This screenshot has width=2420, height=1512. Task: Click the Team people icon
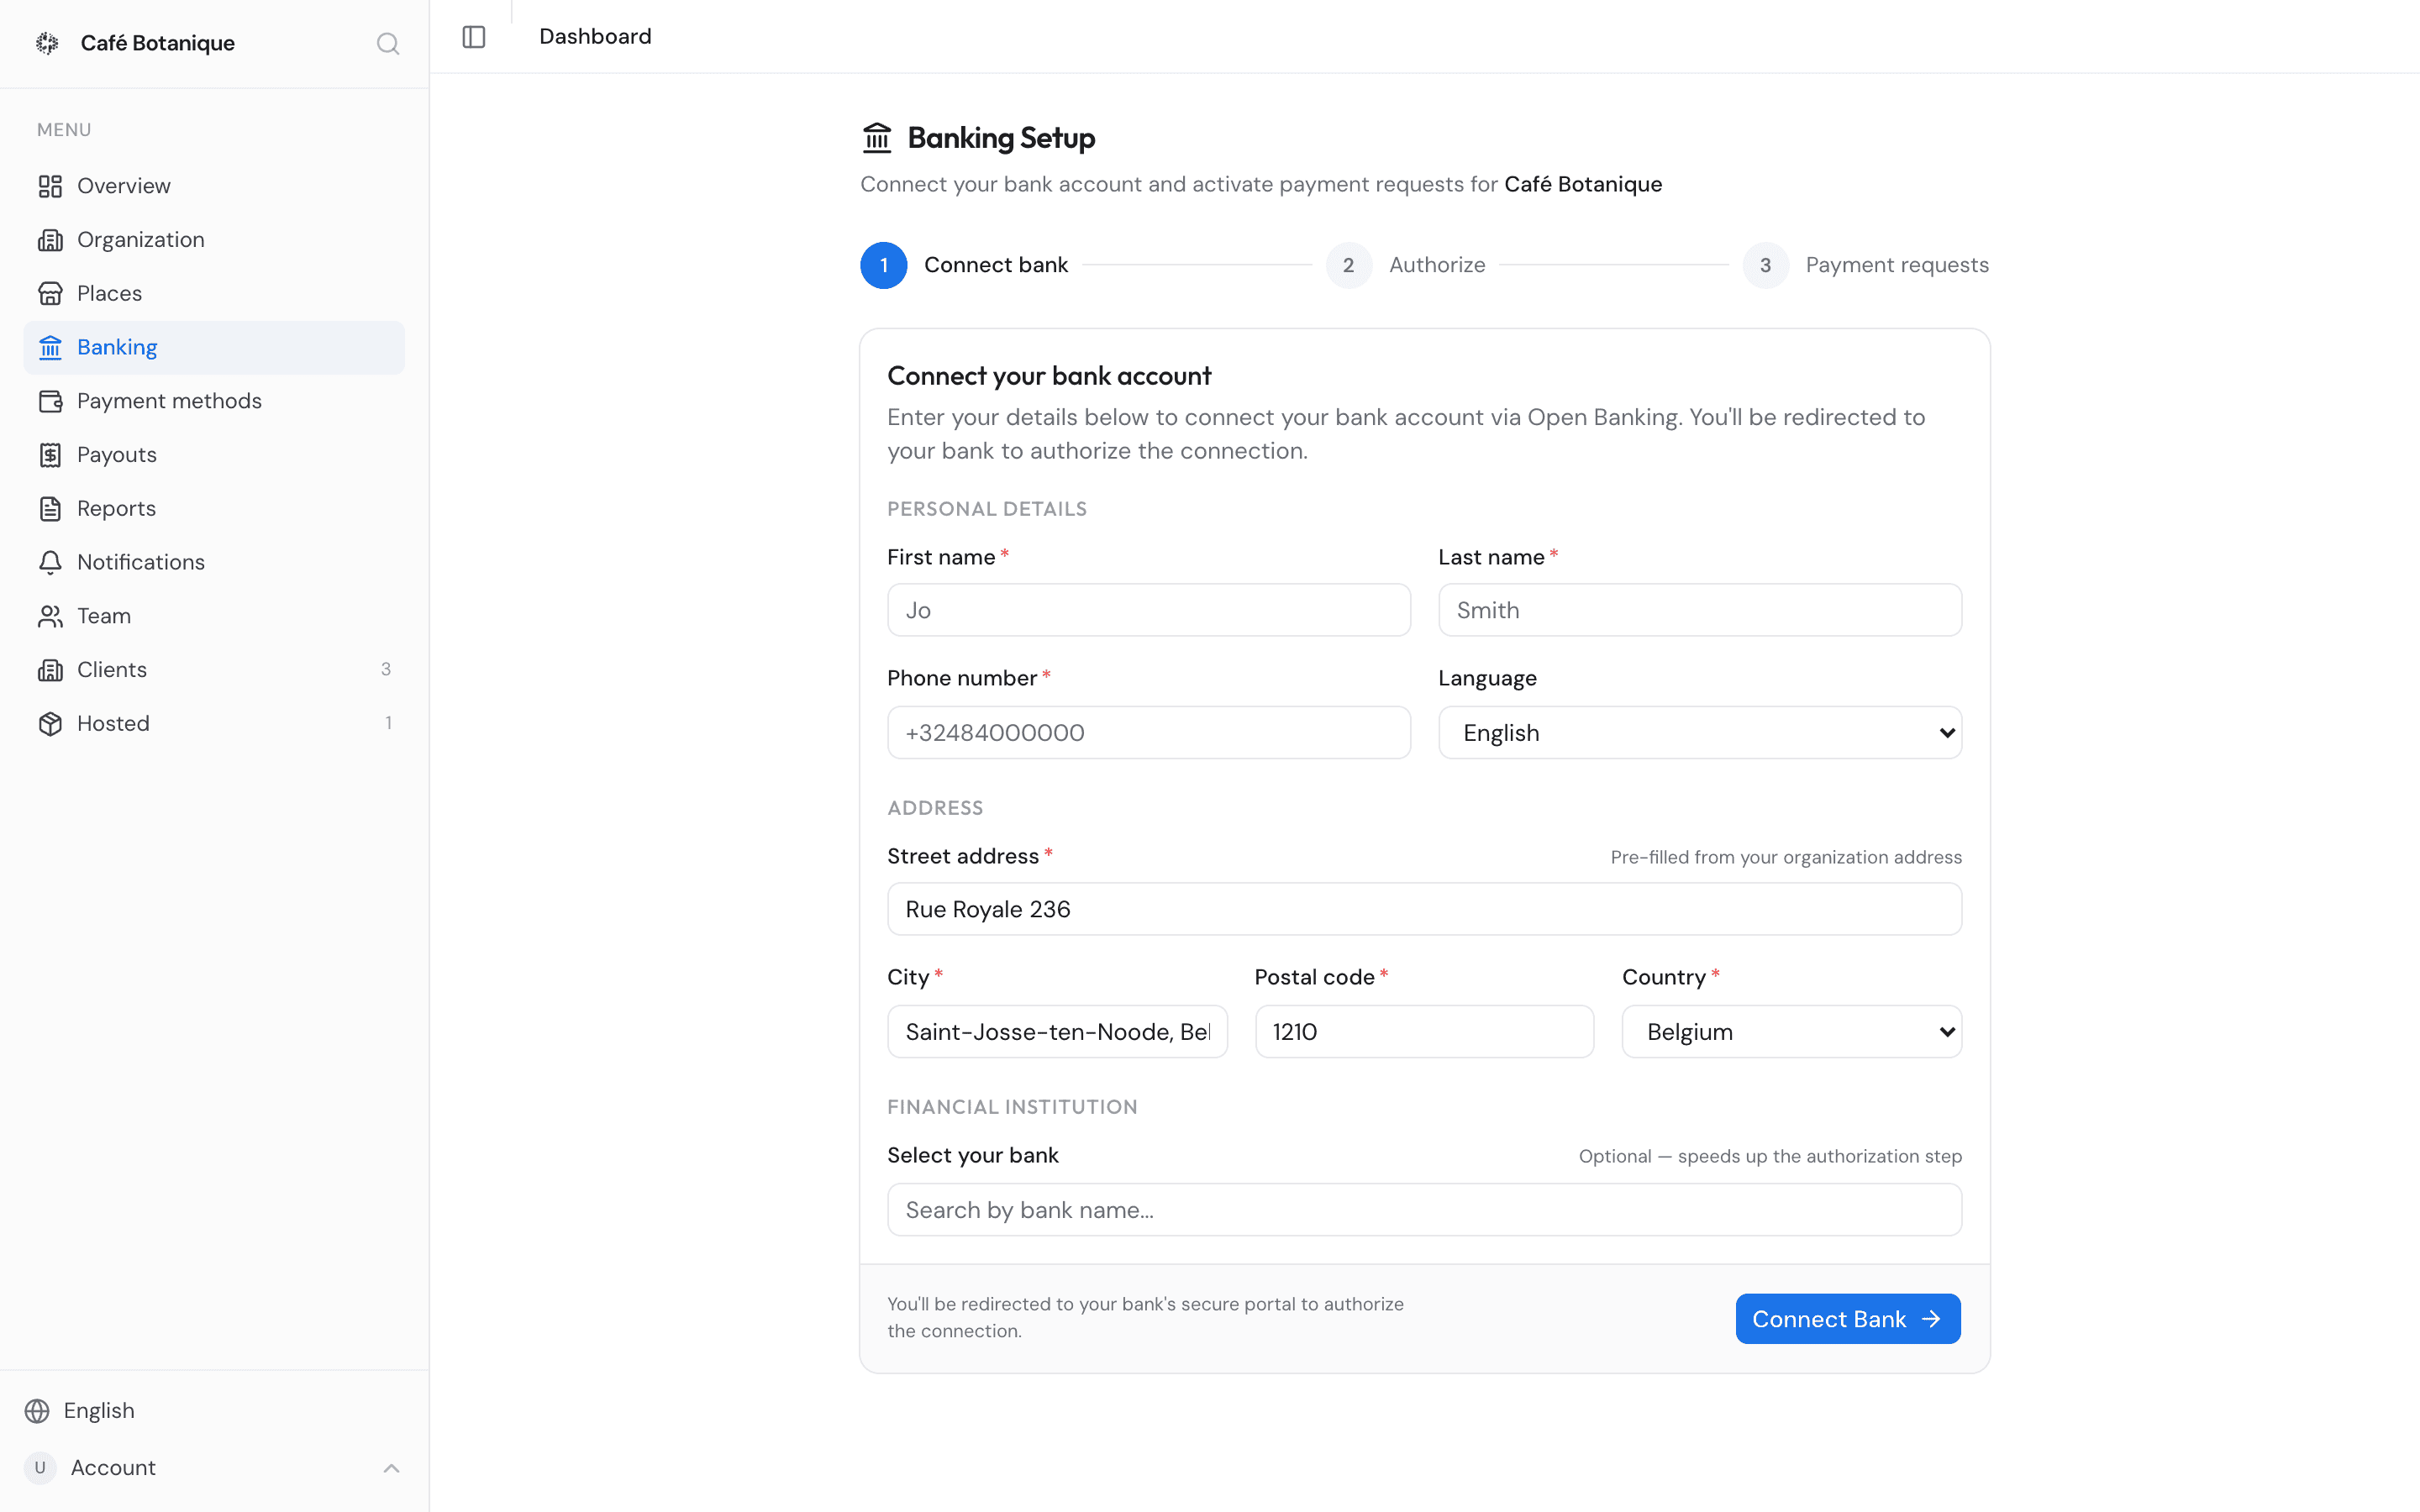(50, 616)
